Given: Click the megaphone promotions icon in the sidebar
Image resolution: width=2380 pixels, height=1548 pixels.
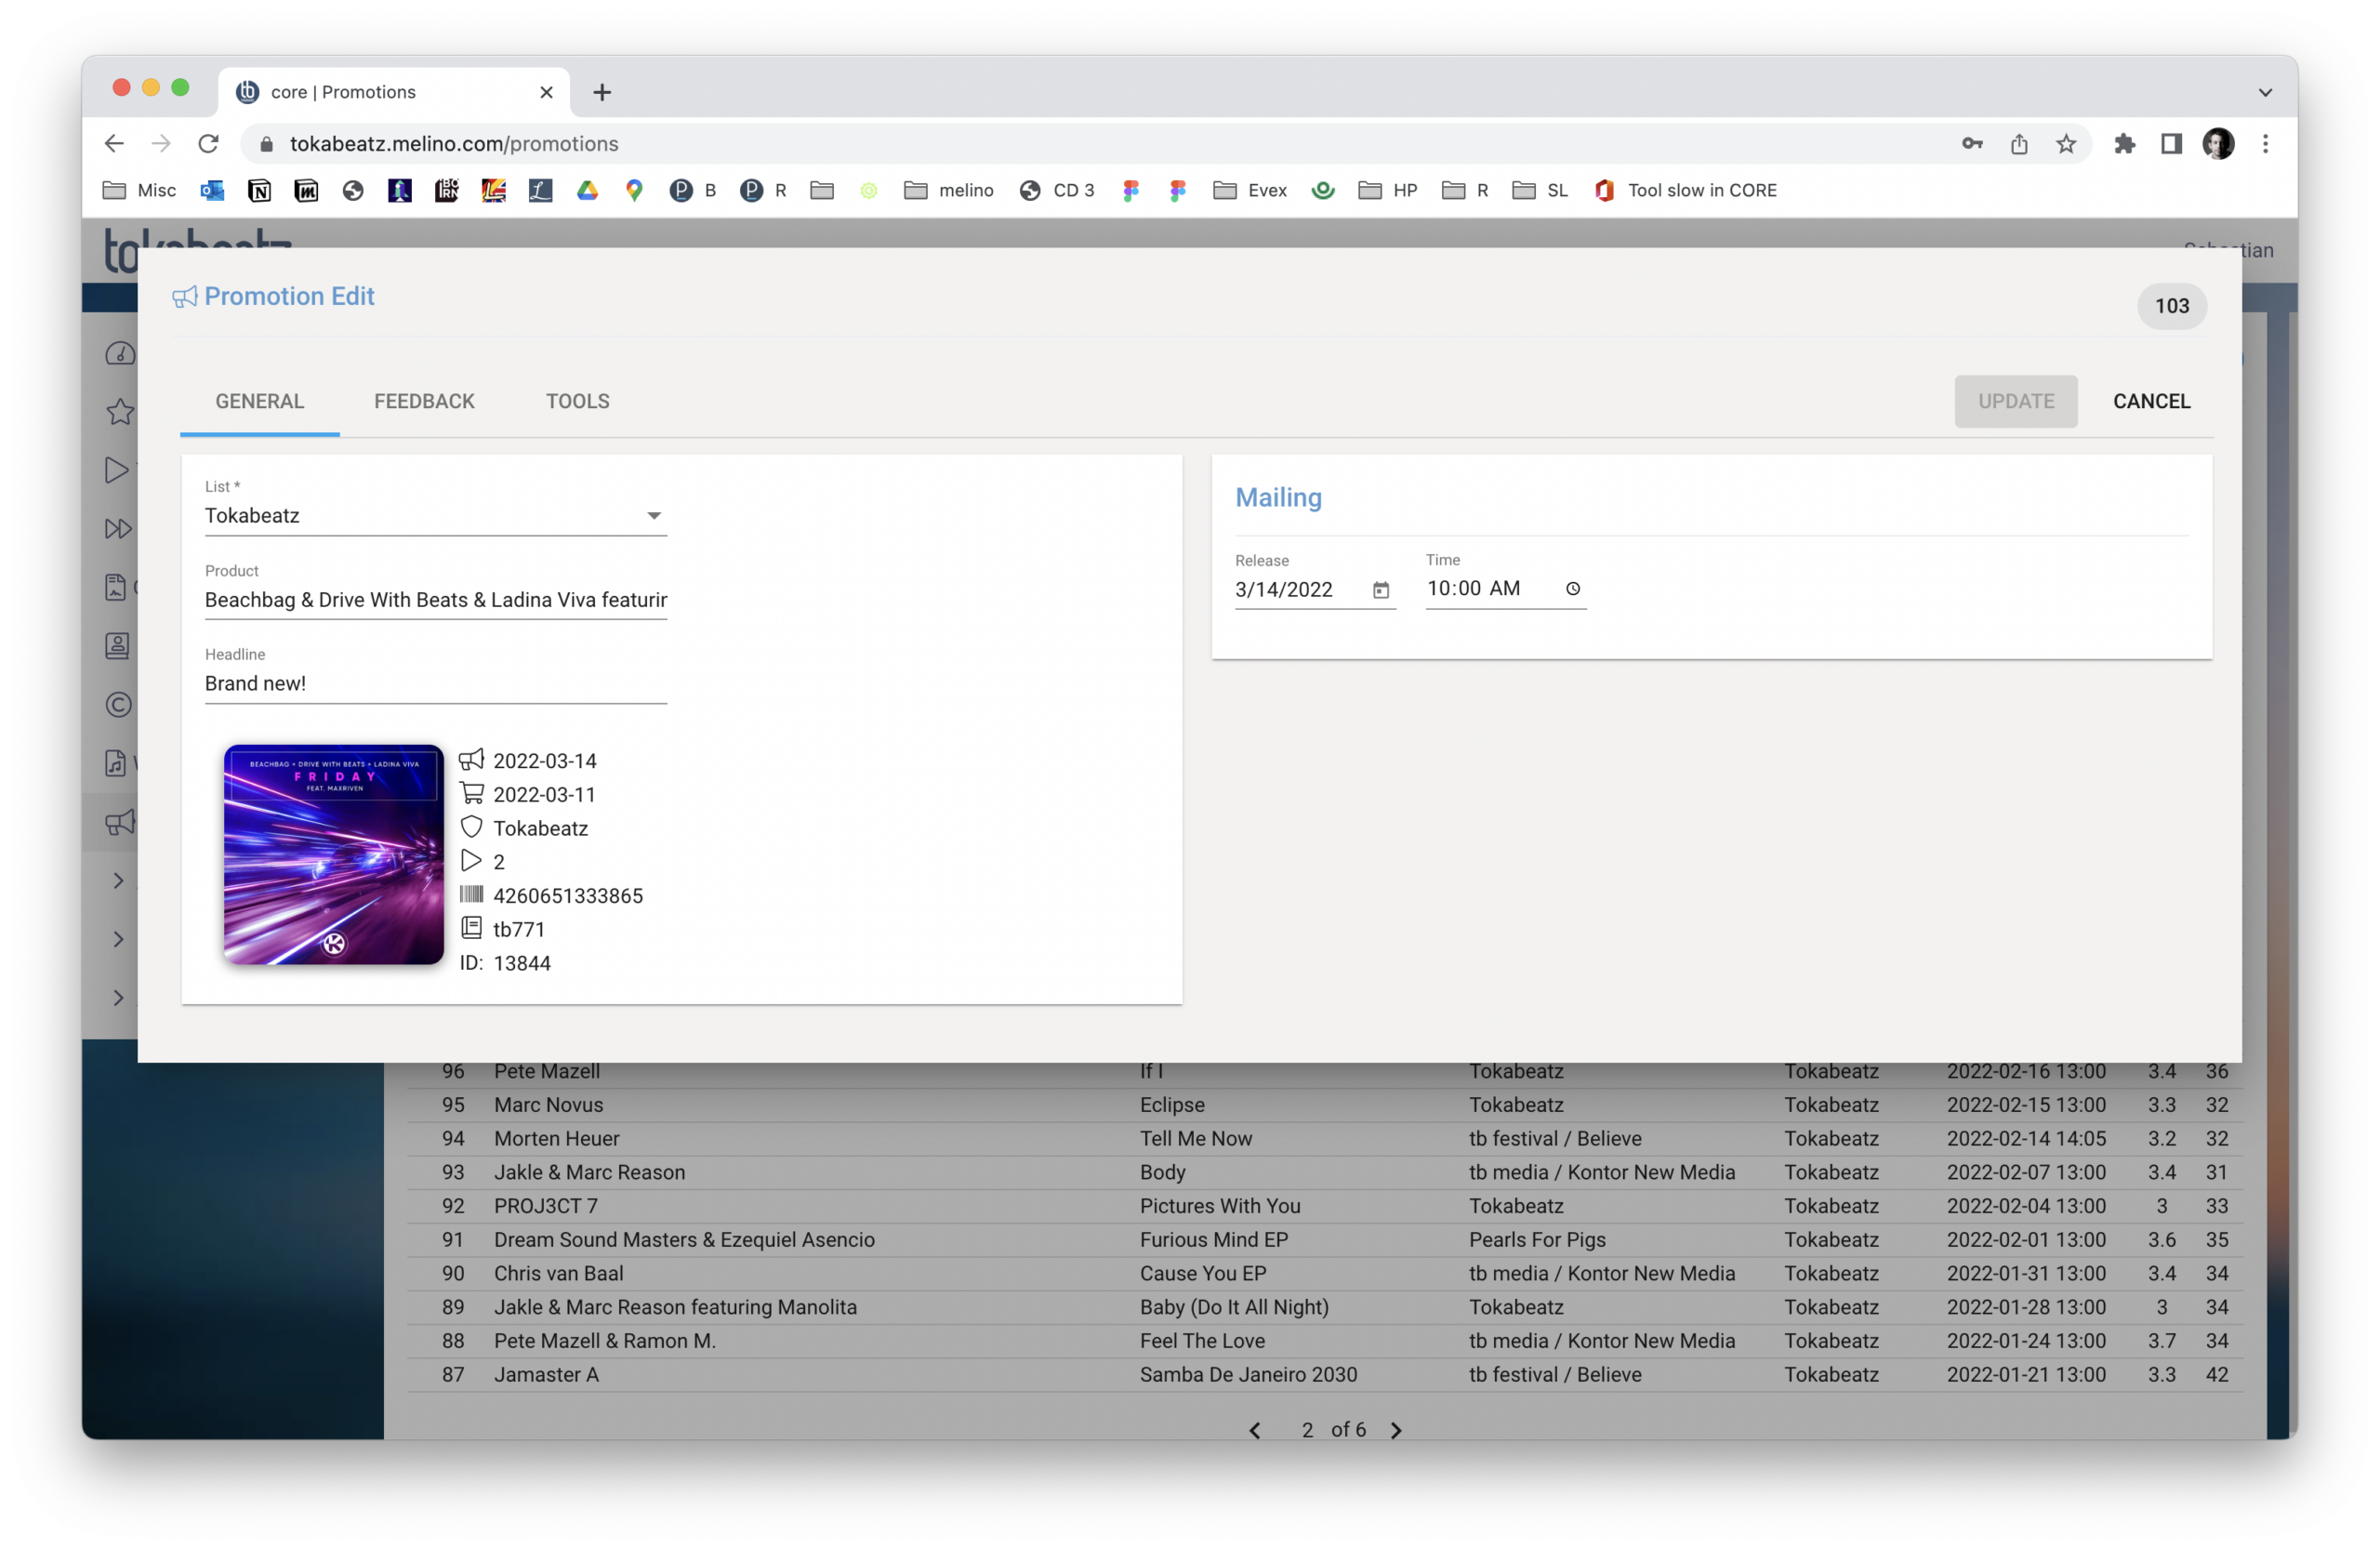Looking at the screenshot, I should pos(119,822).
